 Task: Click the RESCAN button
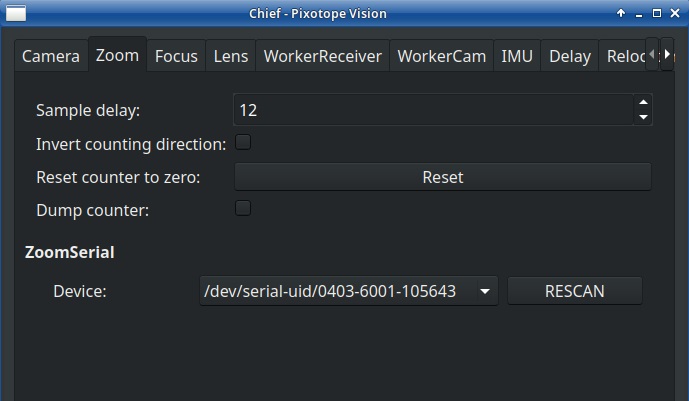click(574, 291)
